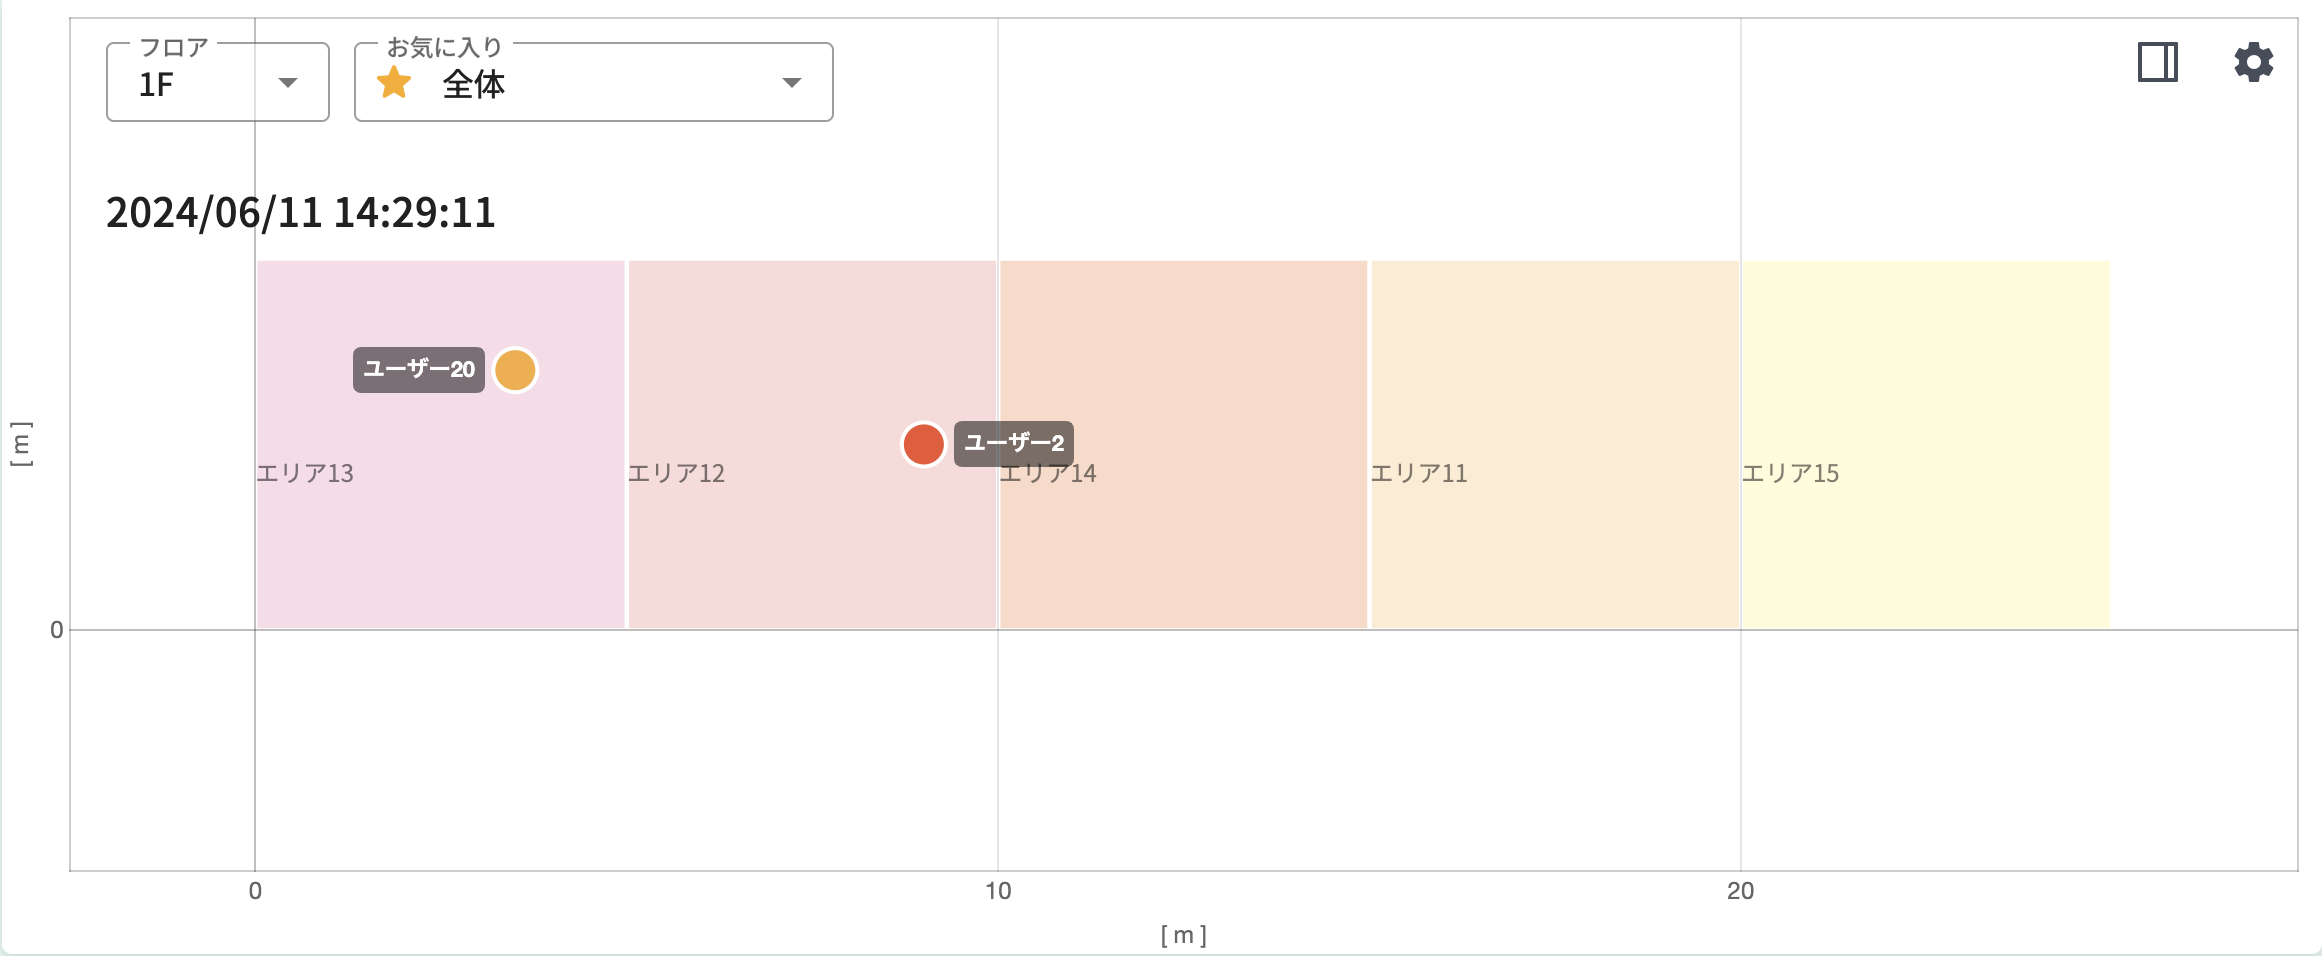
Task: Select the エリア12 zone label
Action: tap(676, 473)
